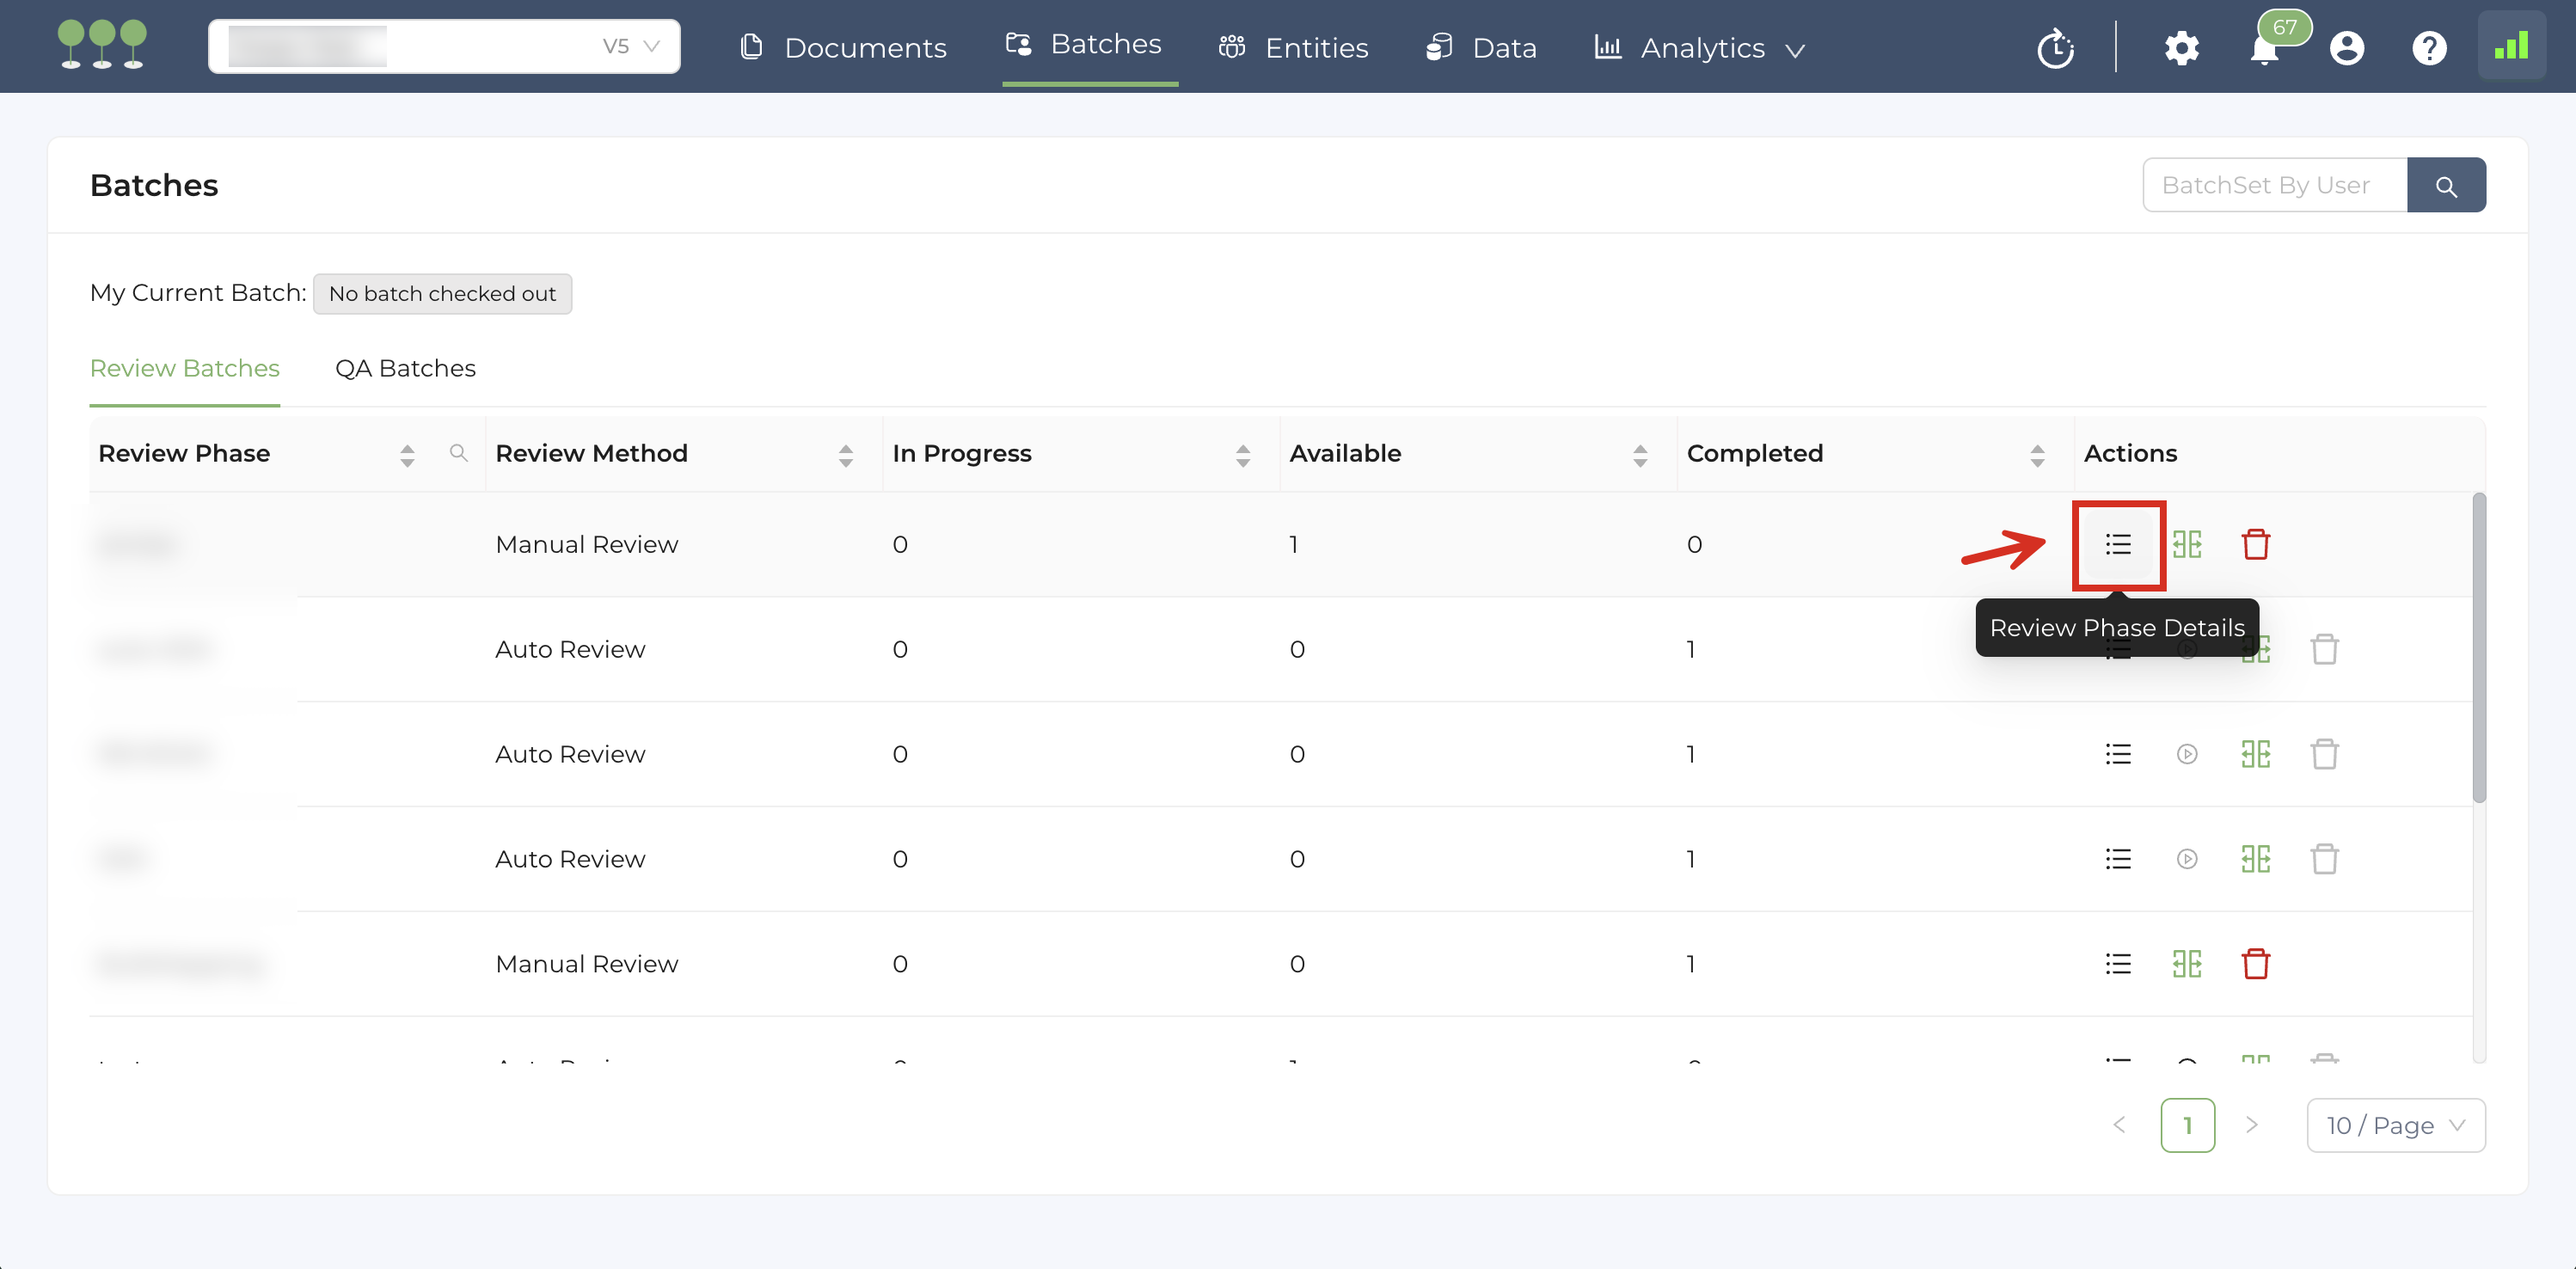Click the blue search button beside BatchSet field

point(2445,185)
